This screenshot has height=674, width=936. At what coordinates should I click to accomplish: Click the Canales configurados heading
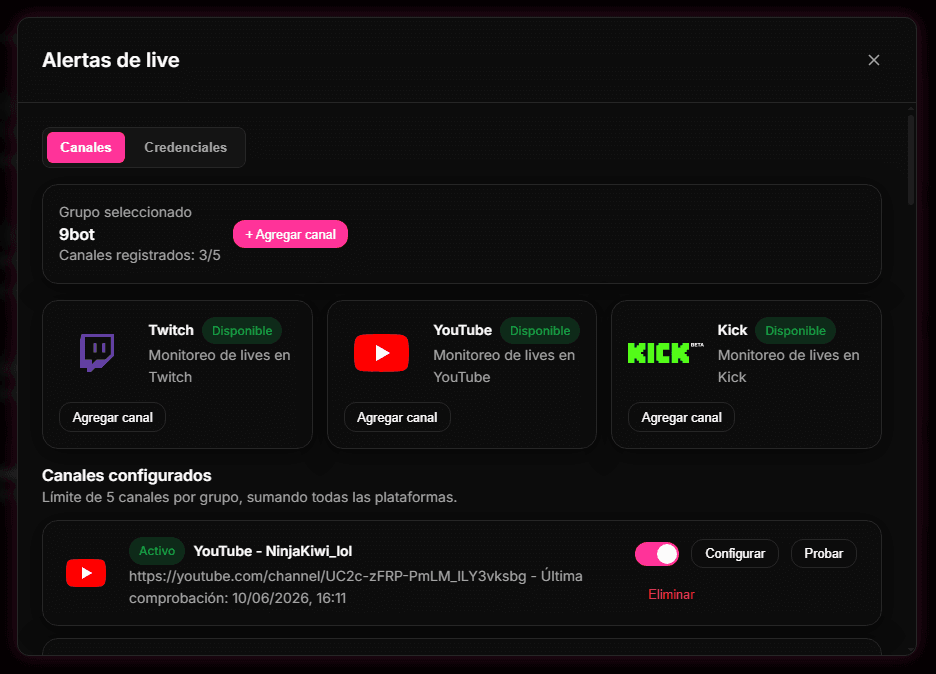(127, 476)
